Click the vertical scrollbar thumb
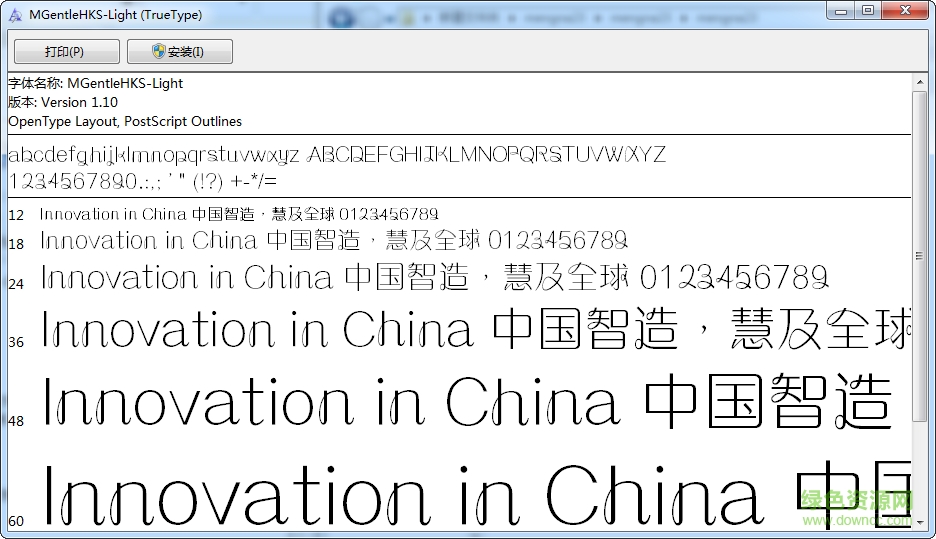This screenshot has width=936, height=539. pos(919,255)
